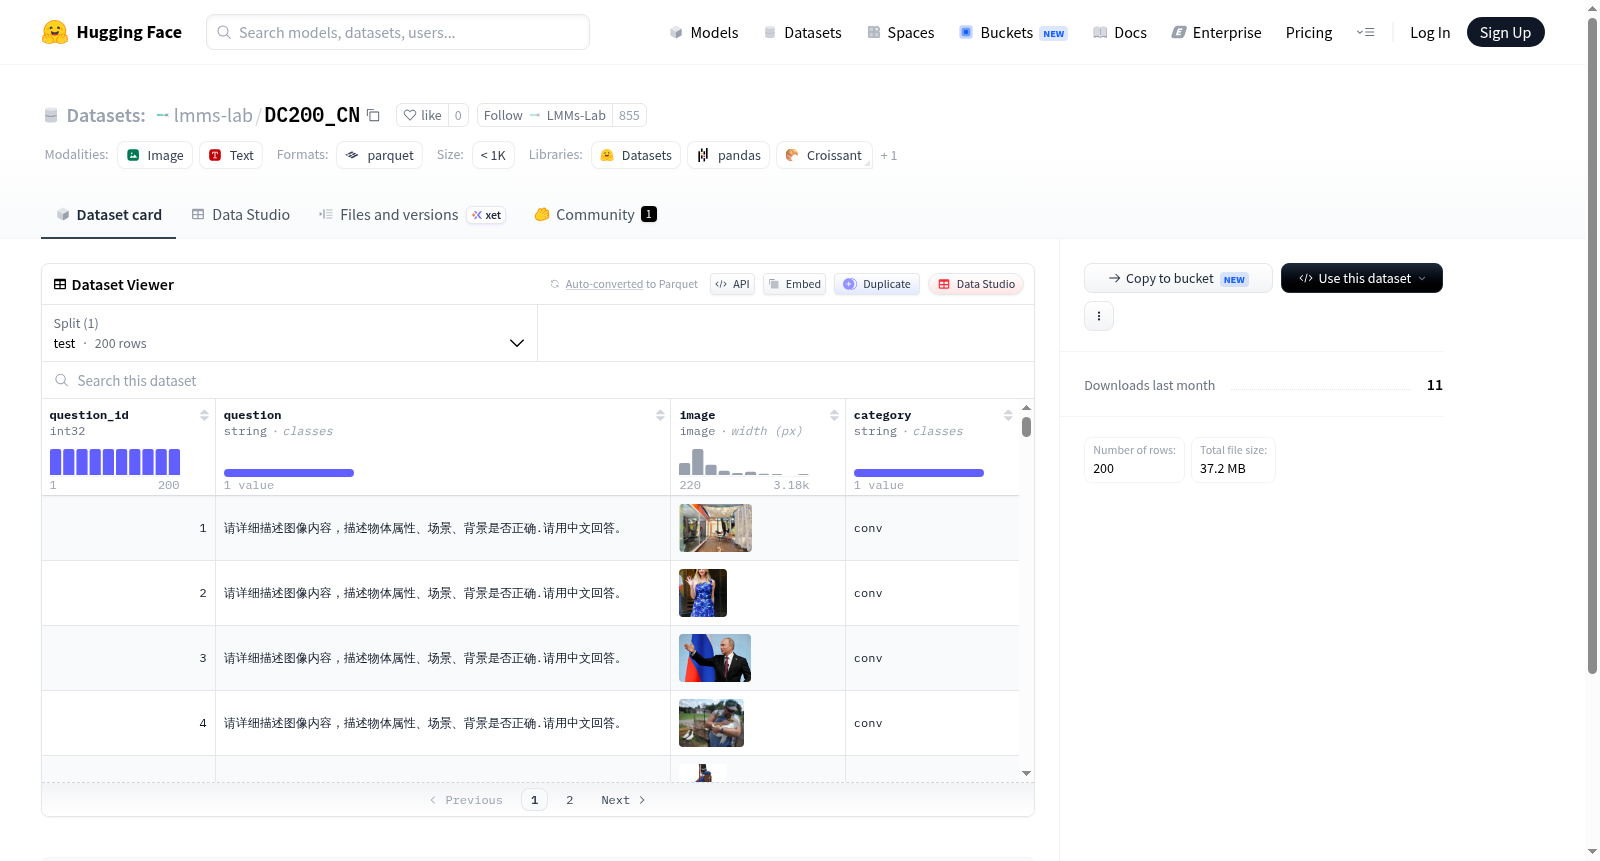
Task: Focus the search models, datasets, users field
Action: coord(398,32)
